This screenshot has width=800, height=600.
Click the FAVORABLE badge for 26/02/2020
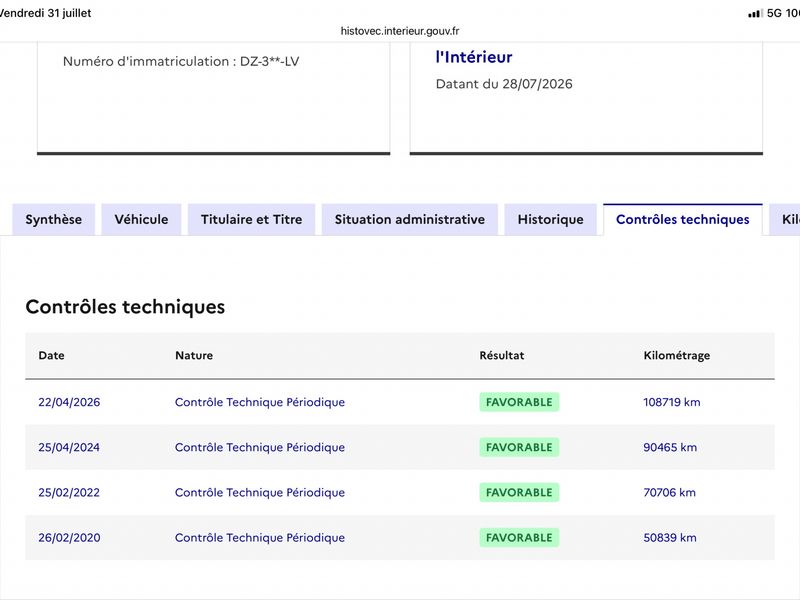(519, 538)
